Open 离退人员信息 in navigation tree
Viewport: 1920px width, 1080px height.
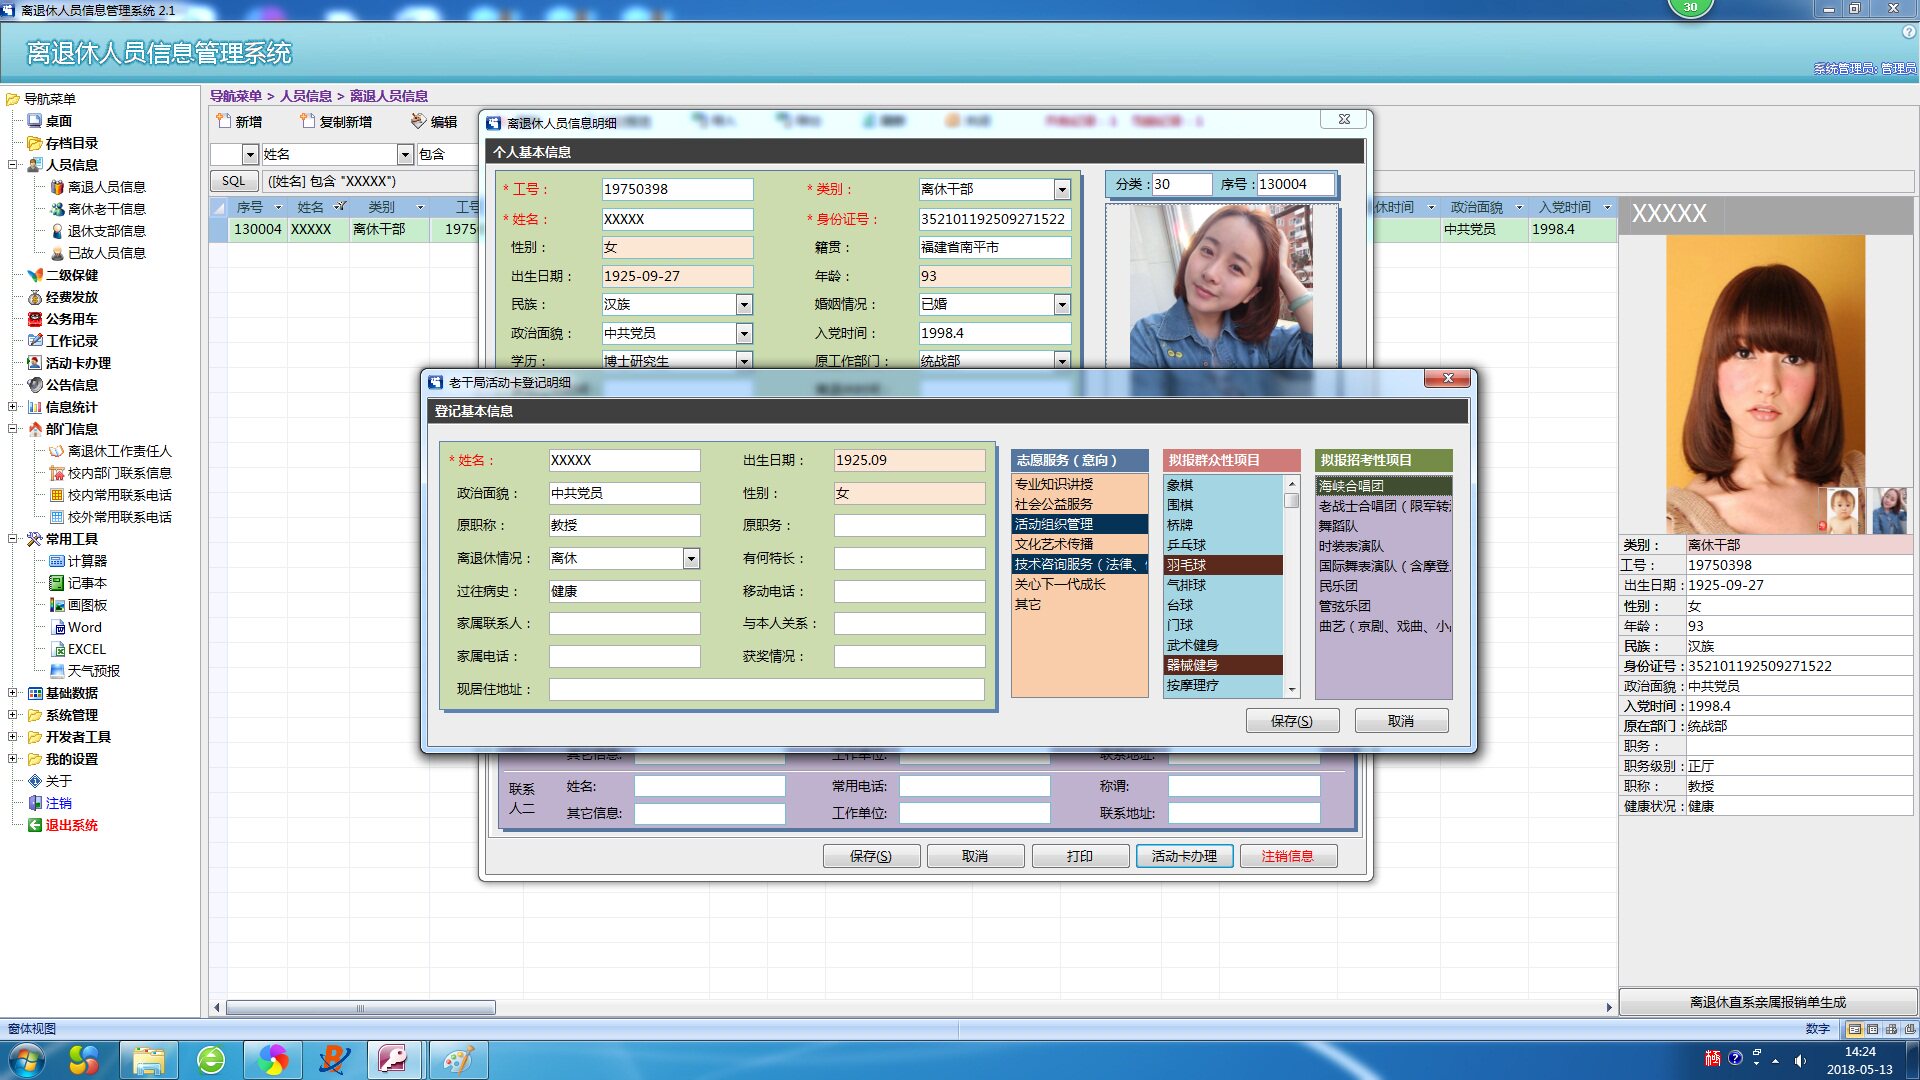pyautogui.click(x=106, y=187)
